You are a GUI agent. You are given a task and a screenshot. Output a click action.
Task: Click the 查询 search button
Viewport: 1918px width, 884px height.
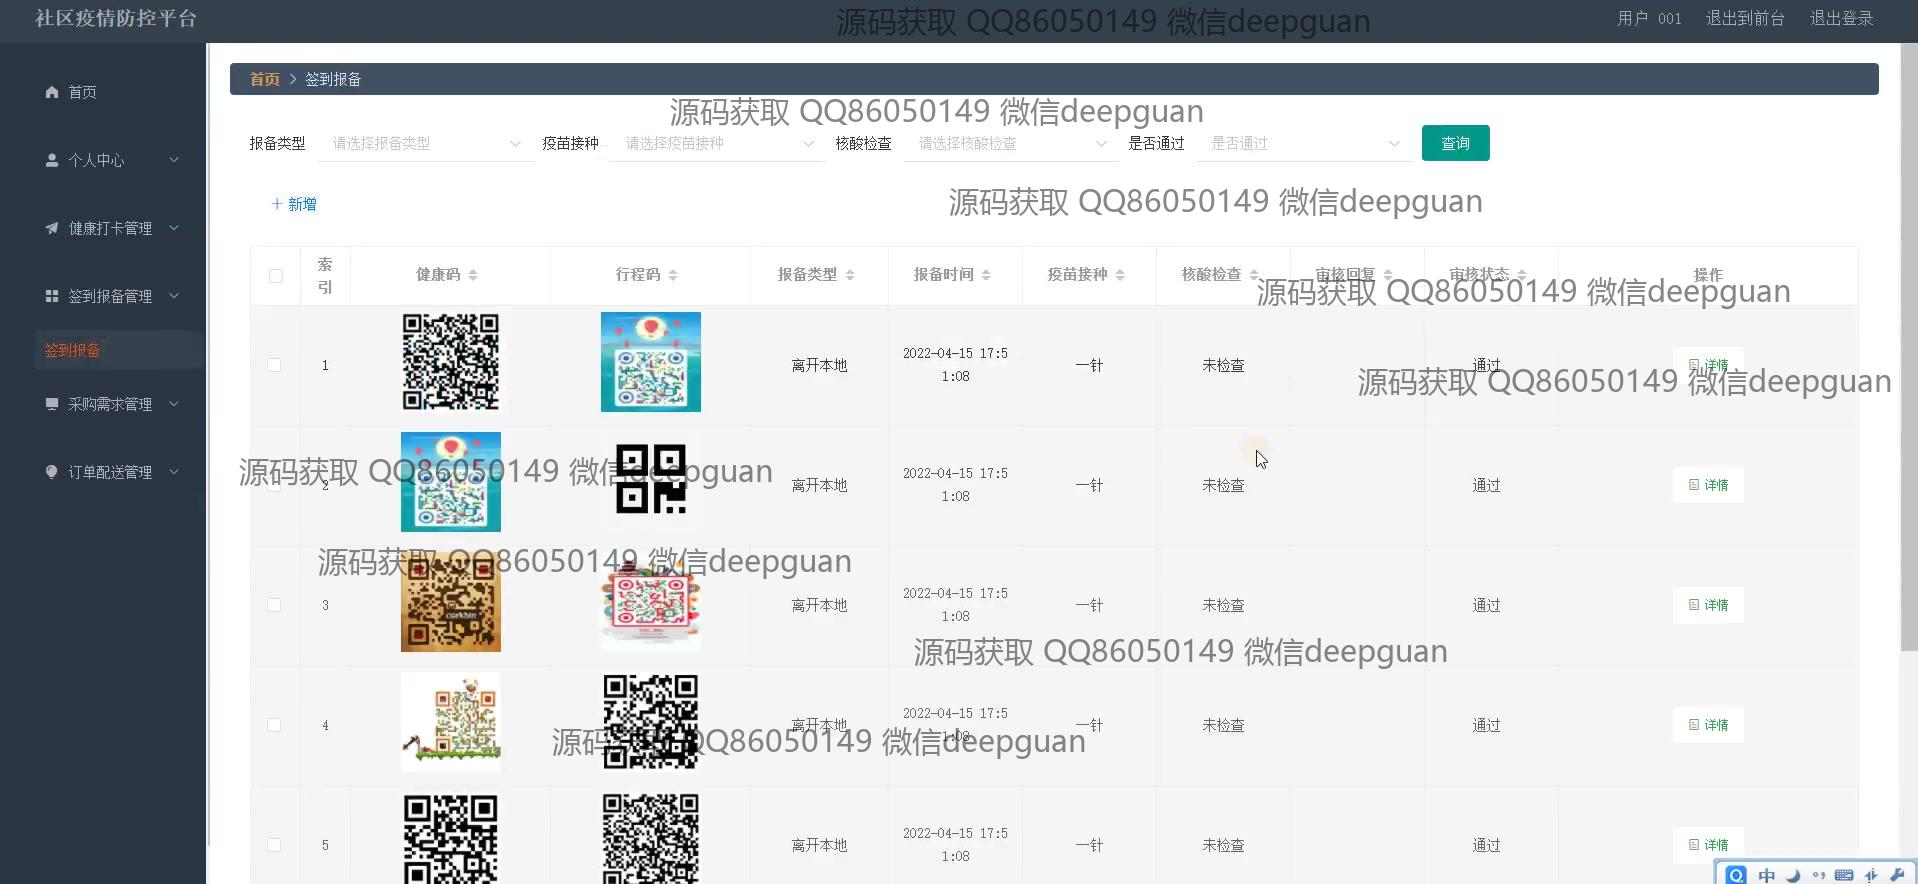[1455, 143]
